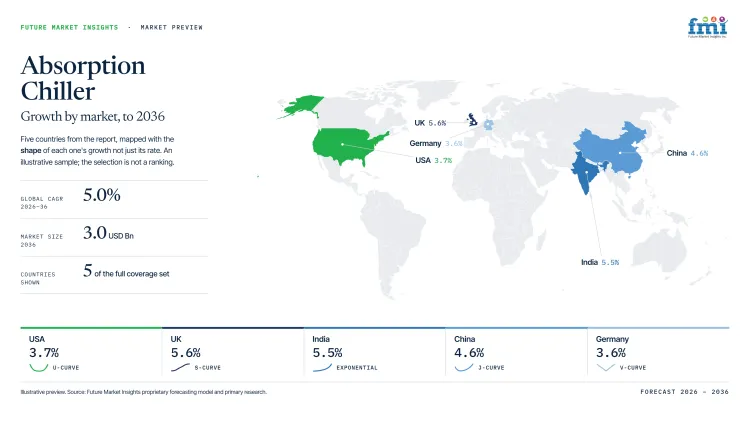Select the USA 3.7% card
This screenshot has width=750, height=421.
coord(91,352)
